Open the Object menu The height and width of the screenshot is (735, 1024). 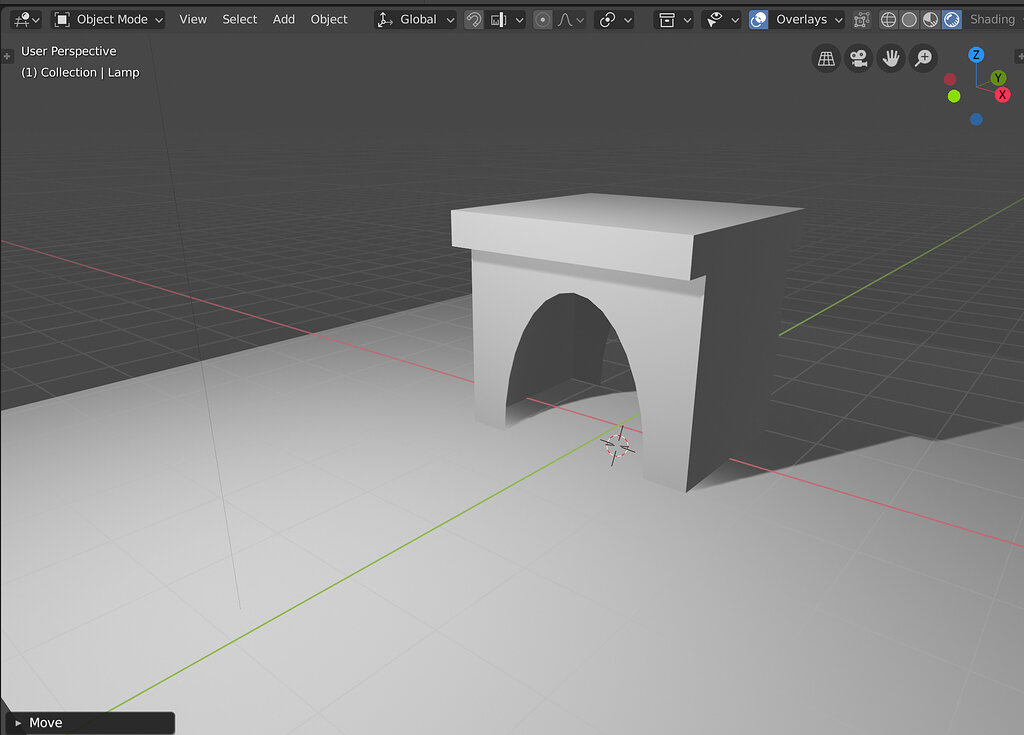(328, 19)
